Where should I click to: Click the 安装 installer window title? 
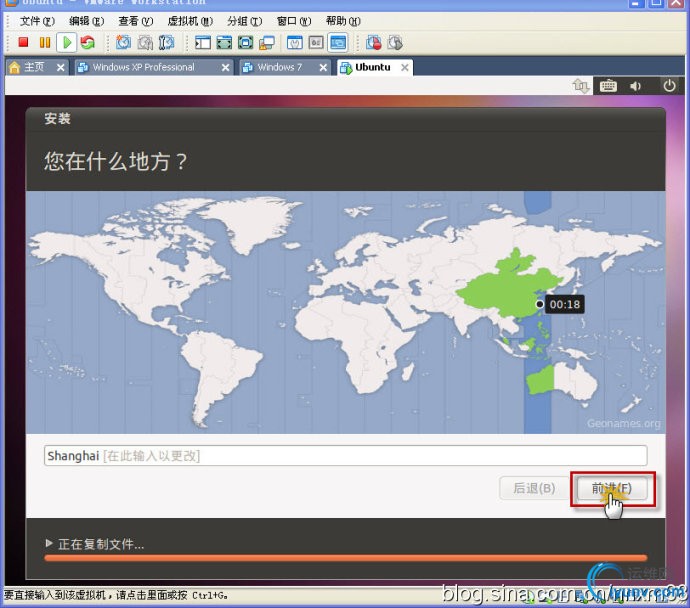coord(57,119)
